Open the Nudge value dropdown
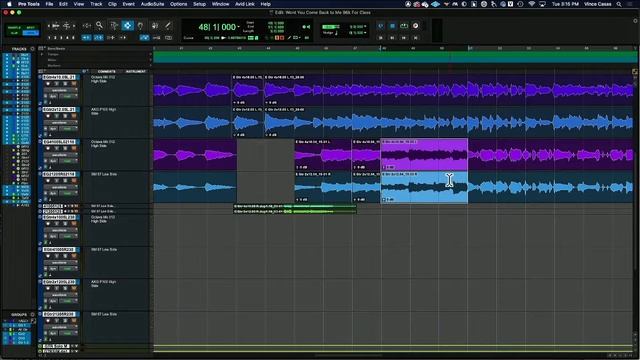Viewport: 640px width, 360px height. click(365, 33)
